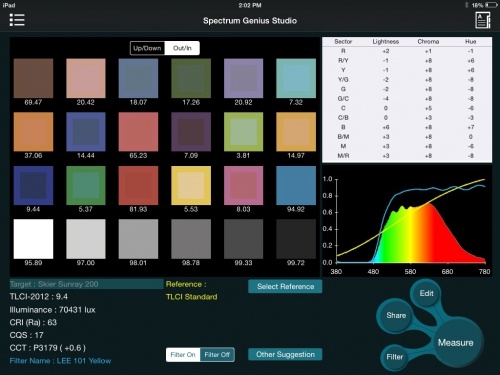Tap the lime green swatch labeled 3.81
The image size is (500, 375).
click(x=243, y=132)
